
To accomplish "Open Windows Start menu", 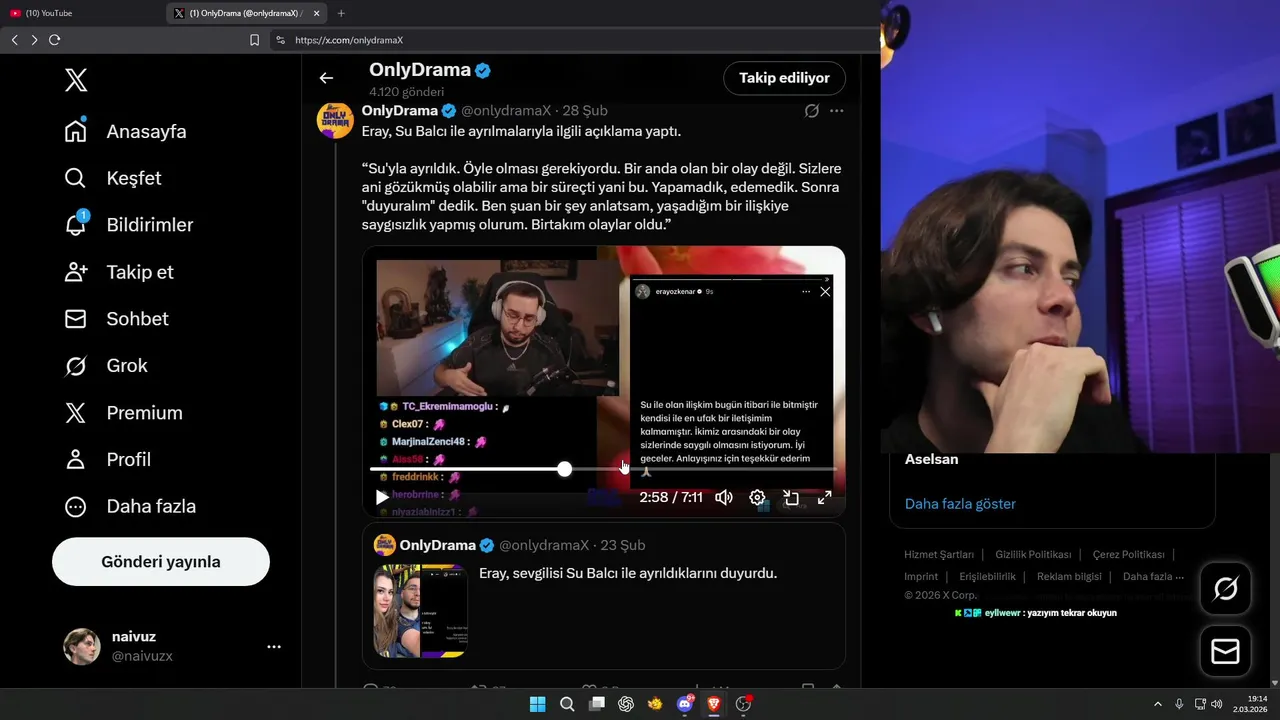I will (x=537, y=704).
